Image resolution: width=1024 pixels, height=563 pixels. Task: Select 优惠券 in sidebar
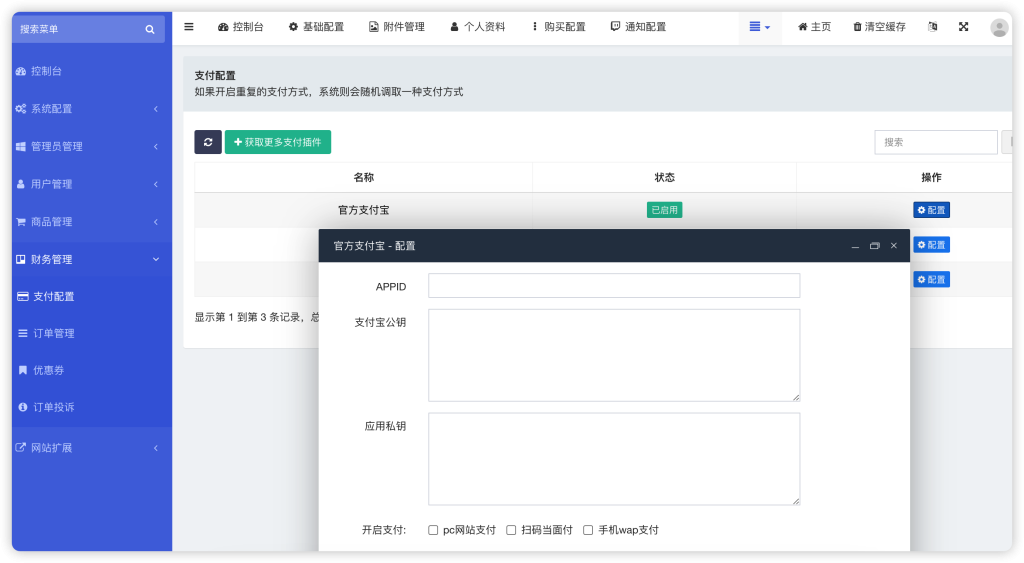click(x=91, y=370)
